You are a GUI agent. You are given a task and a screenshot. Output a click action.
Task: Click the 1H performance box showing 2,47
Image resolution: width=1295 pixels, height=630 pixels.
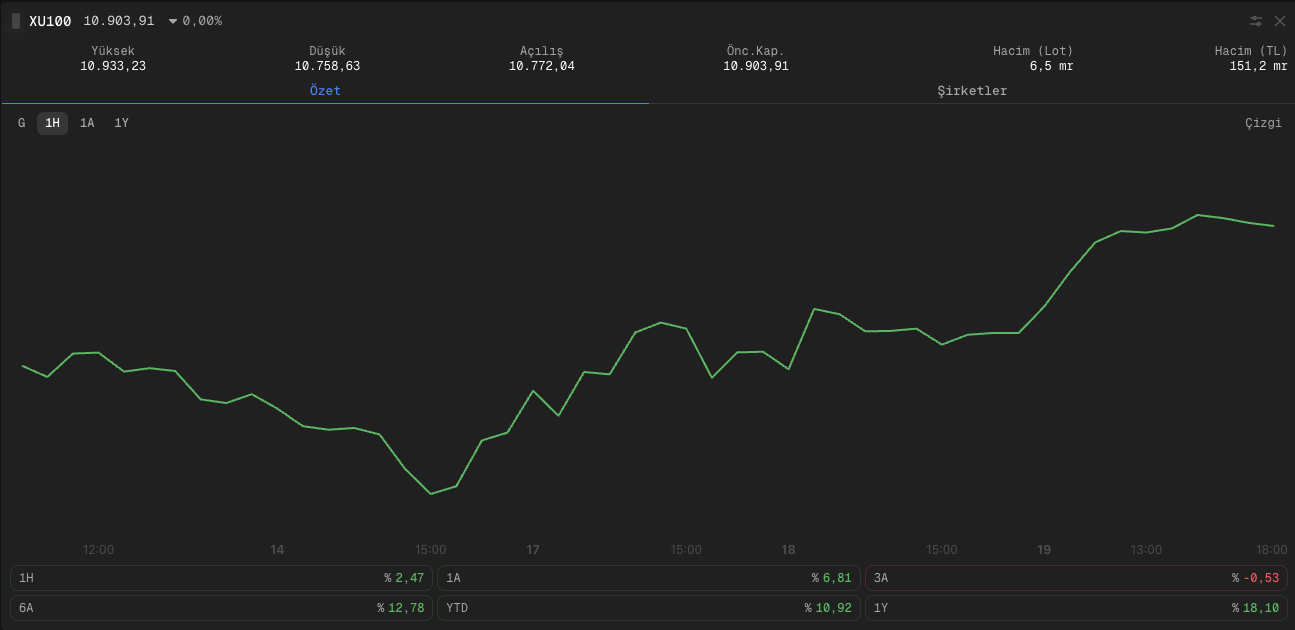(x=221, y=578)
